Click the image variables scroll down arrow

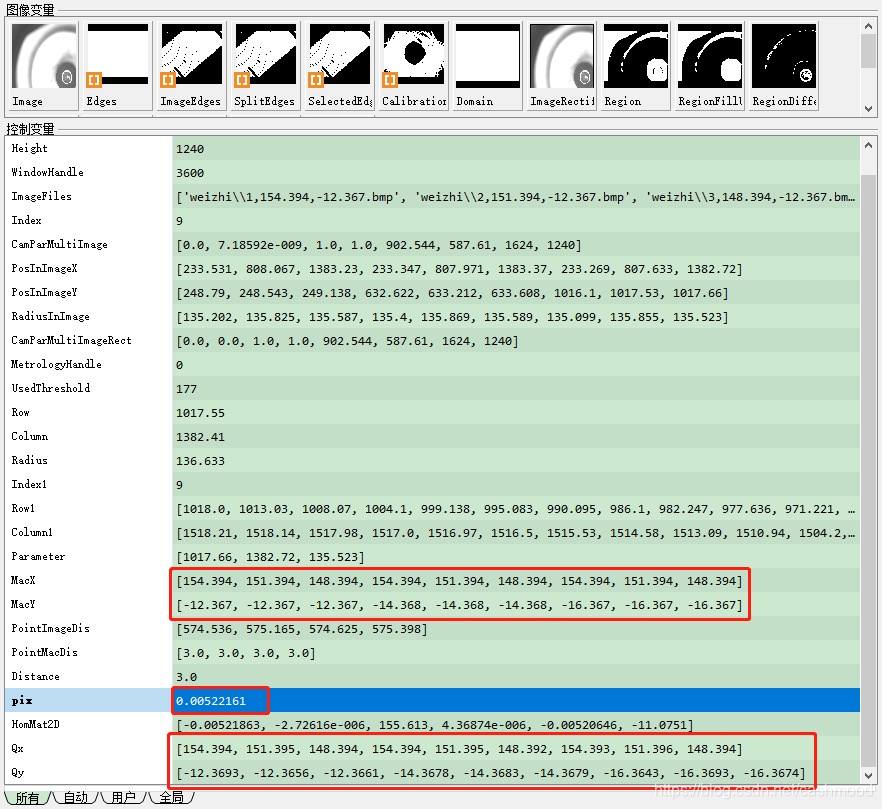tap(868, 109)
